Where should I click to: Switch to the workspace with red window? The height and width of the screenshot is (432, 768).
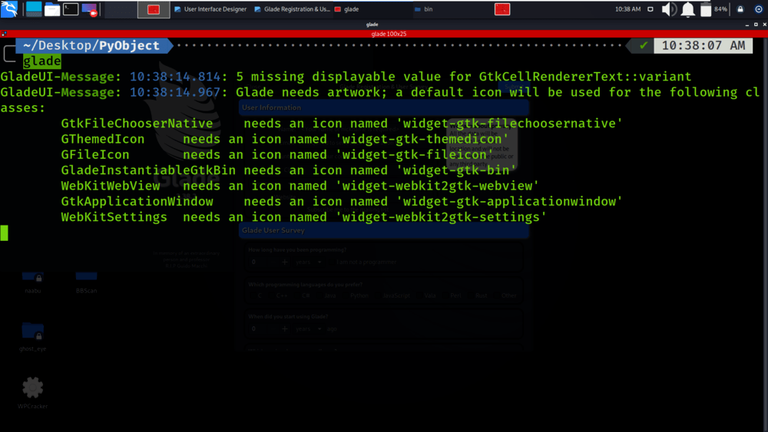point(153,9)
